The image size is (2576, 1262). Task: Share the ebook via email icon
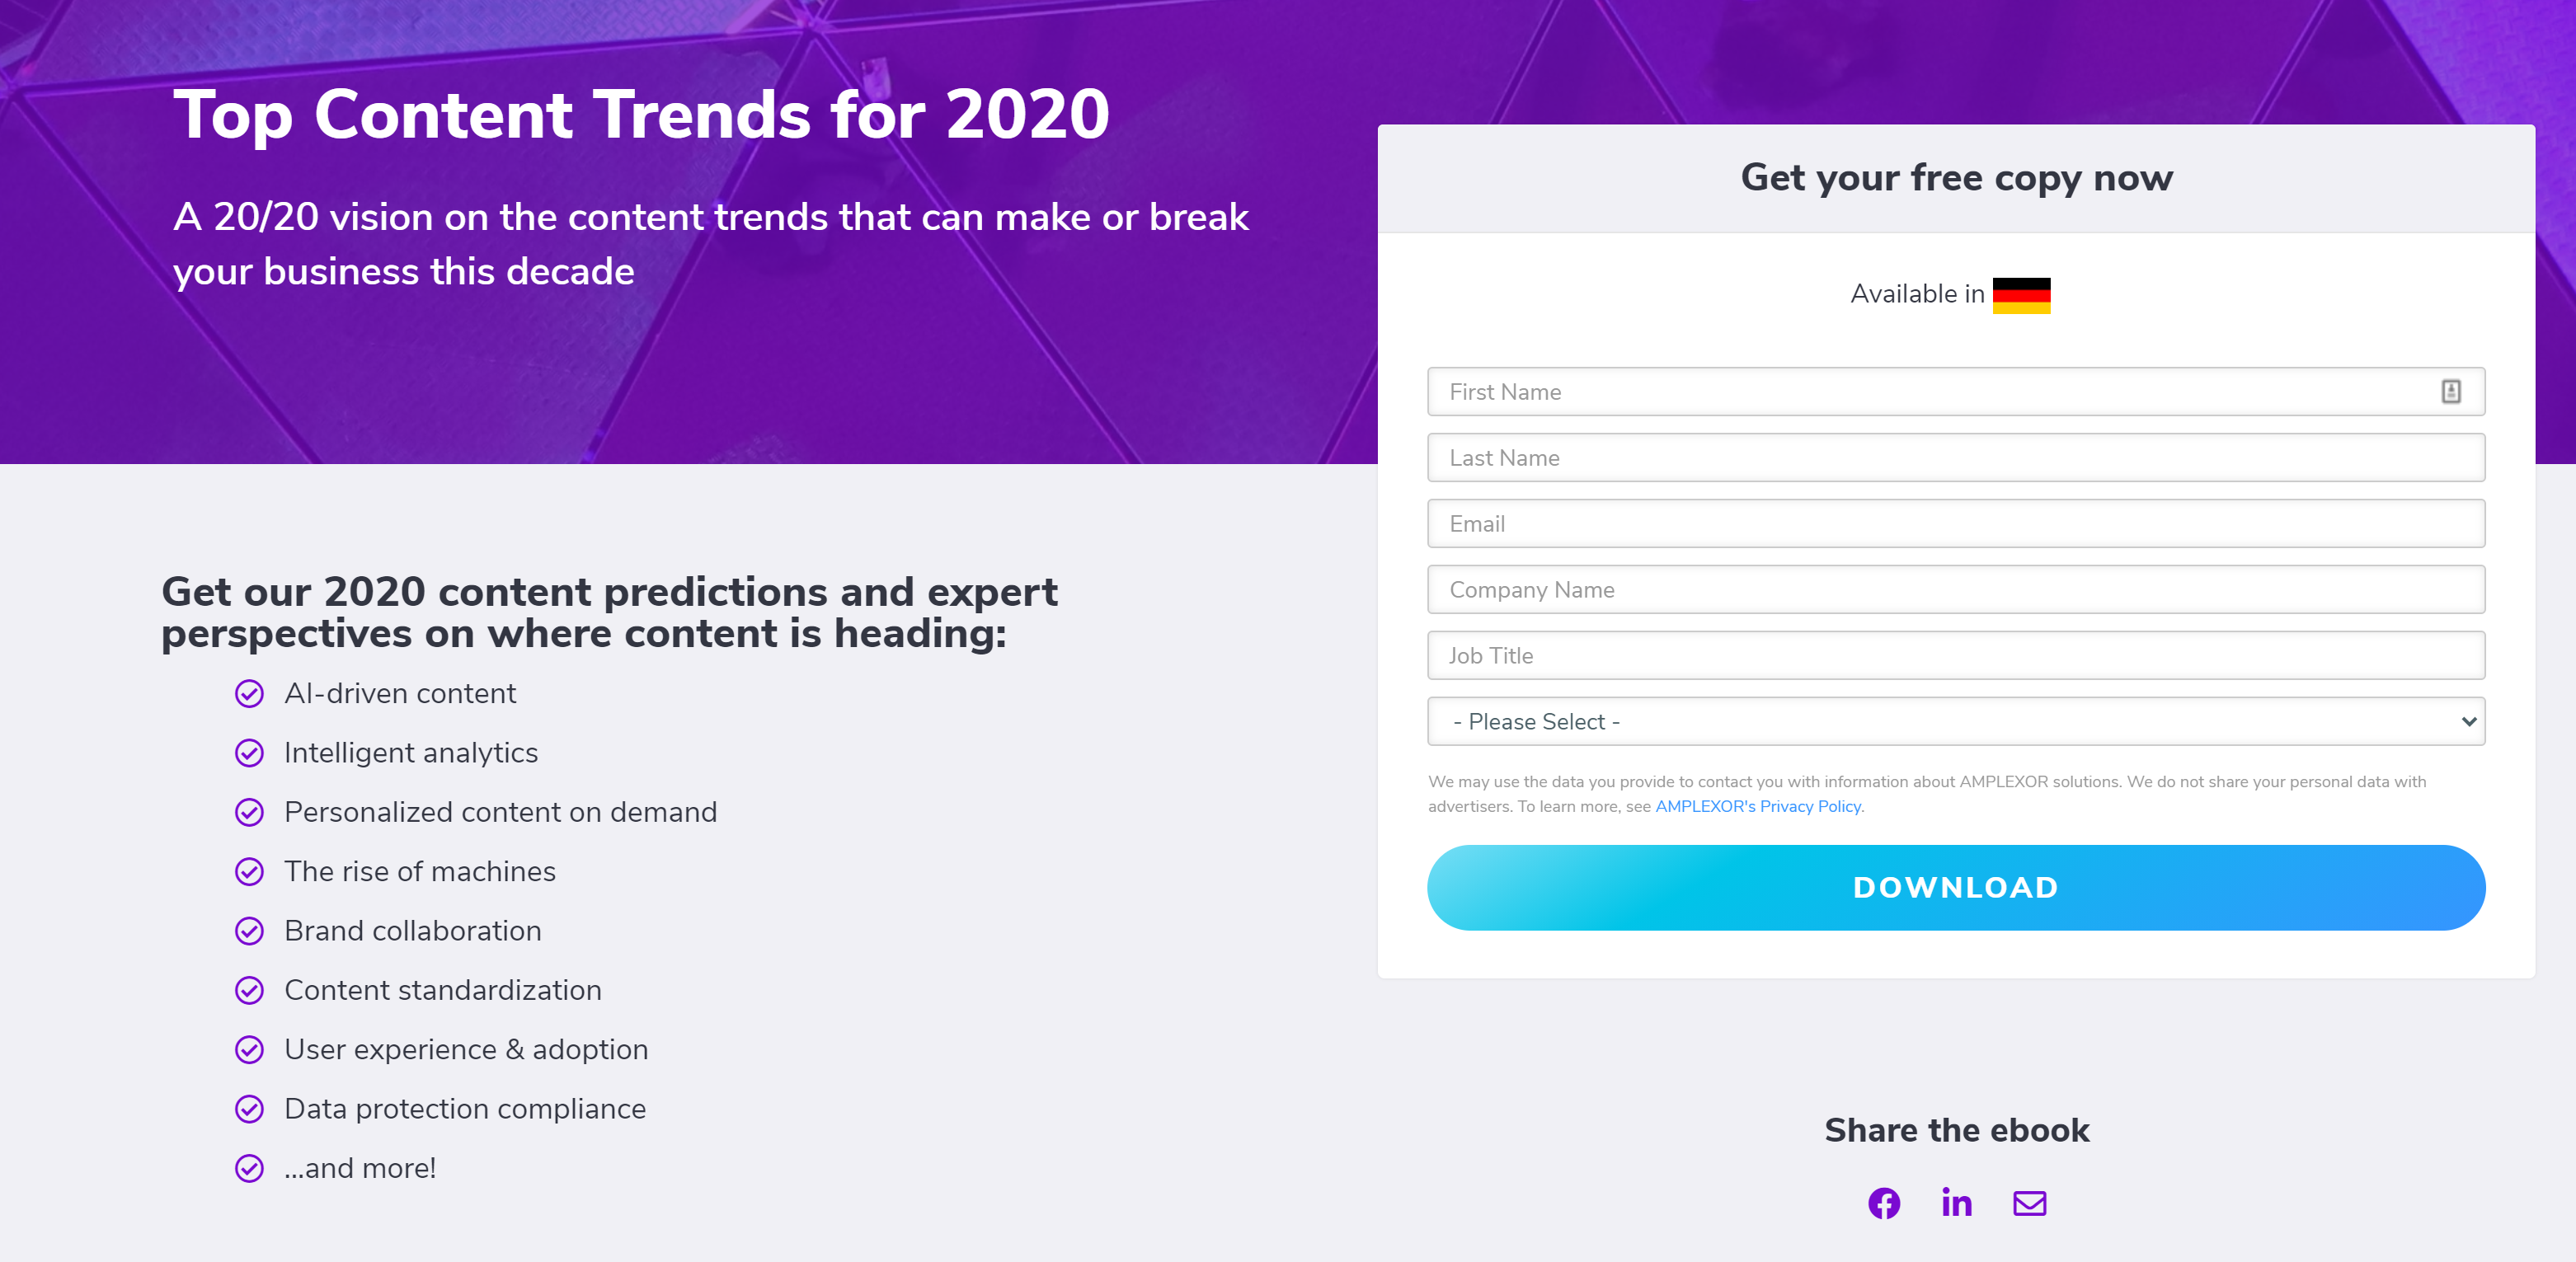[x=2029, y=1203]
